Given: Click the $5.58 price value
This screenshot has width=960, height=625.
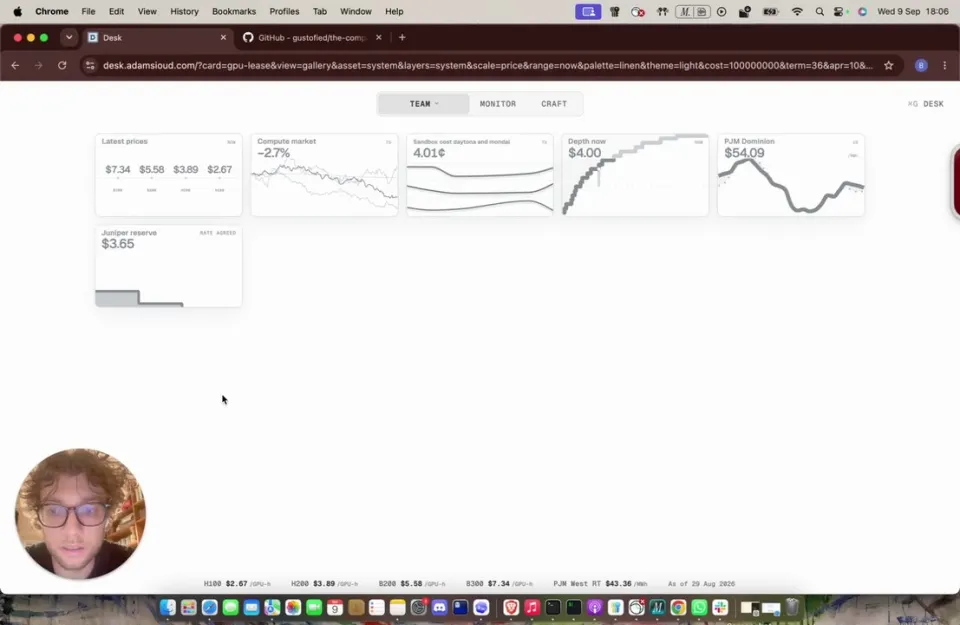Looking at the screenshot, I should [x=151, y=170].
